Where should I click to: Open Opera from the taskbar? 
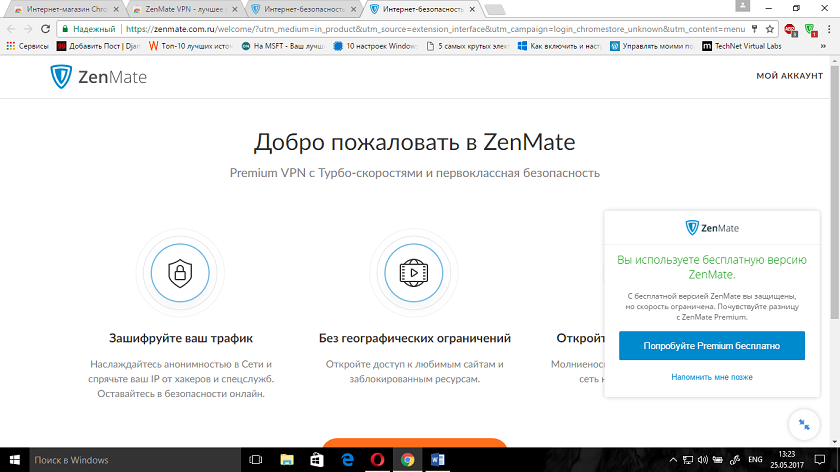coord(378,460)
